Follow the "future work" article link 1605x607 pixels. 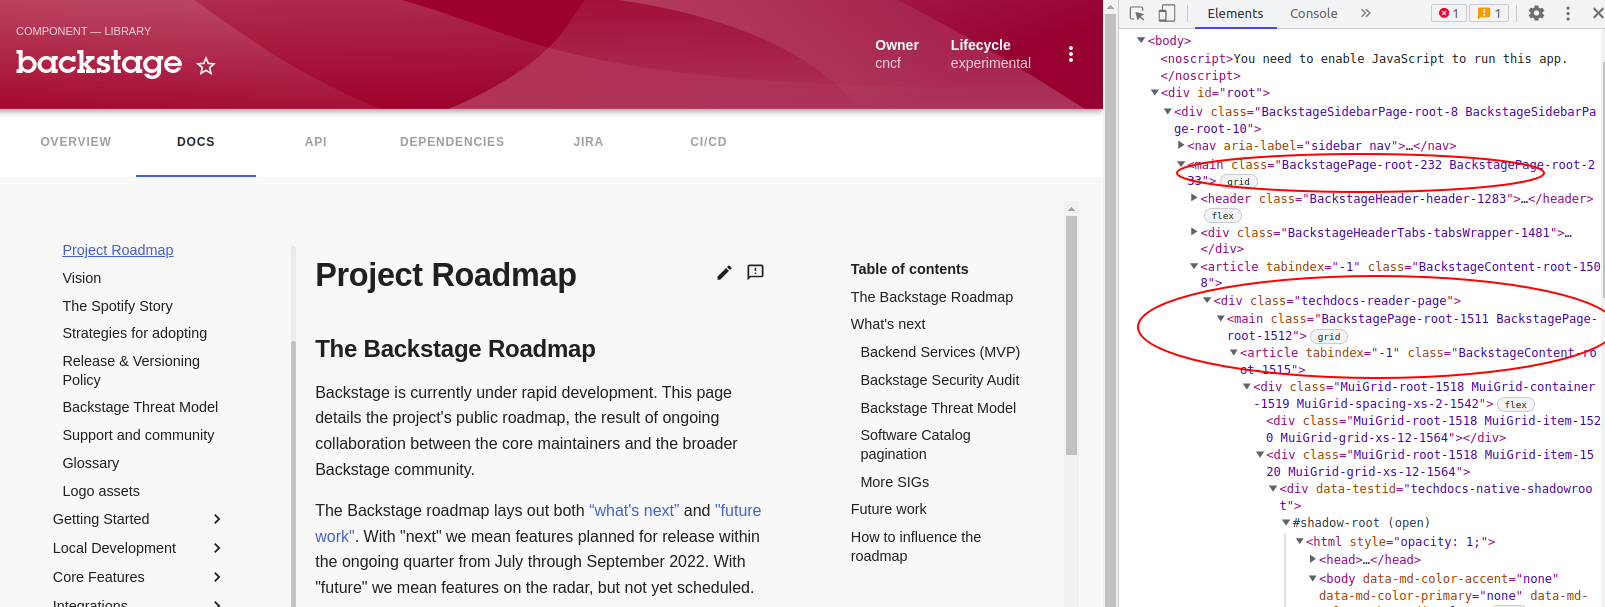(x=738, y=510)
